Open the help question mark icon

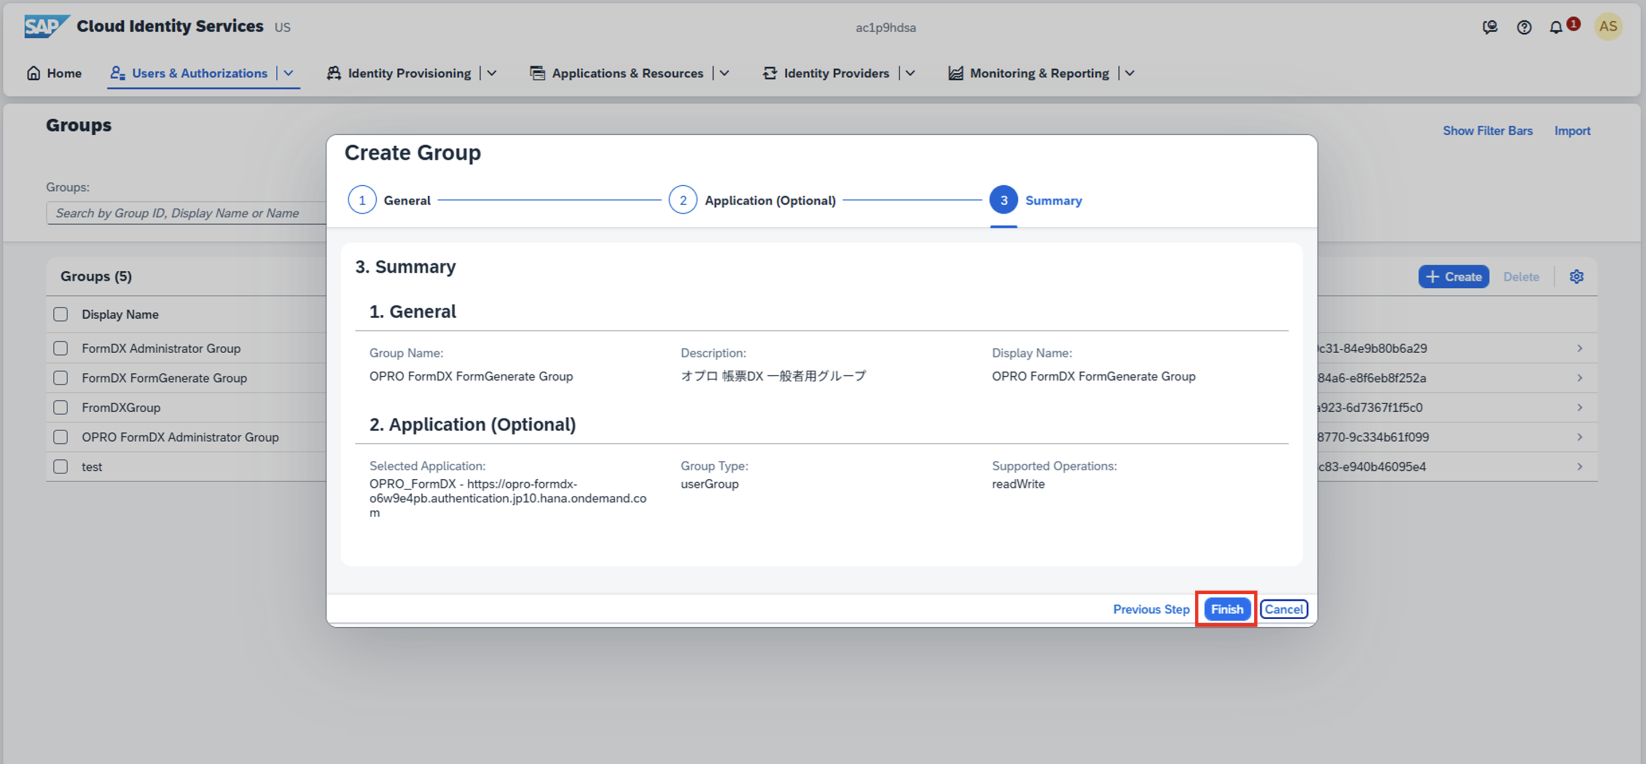coord(1524,28)
